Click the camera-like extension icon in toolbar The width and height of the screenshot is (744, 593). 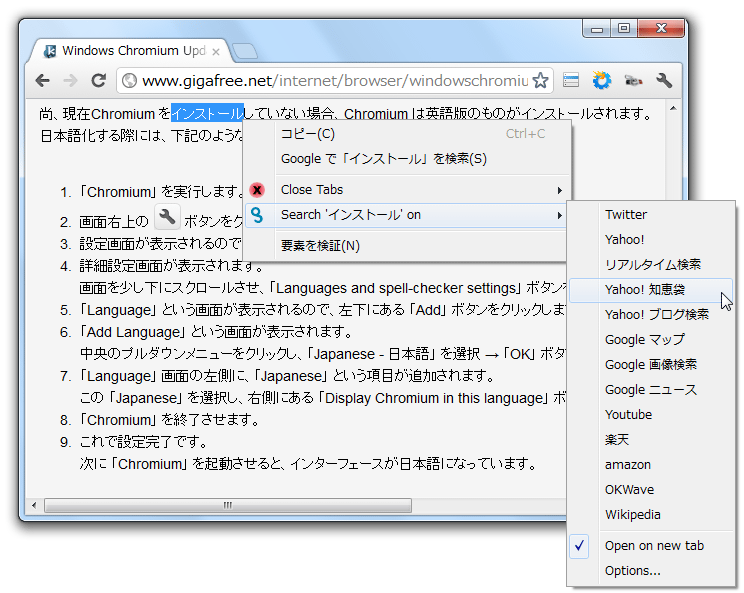(x=633, y=81)
